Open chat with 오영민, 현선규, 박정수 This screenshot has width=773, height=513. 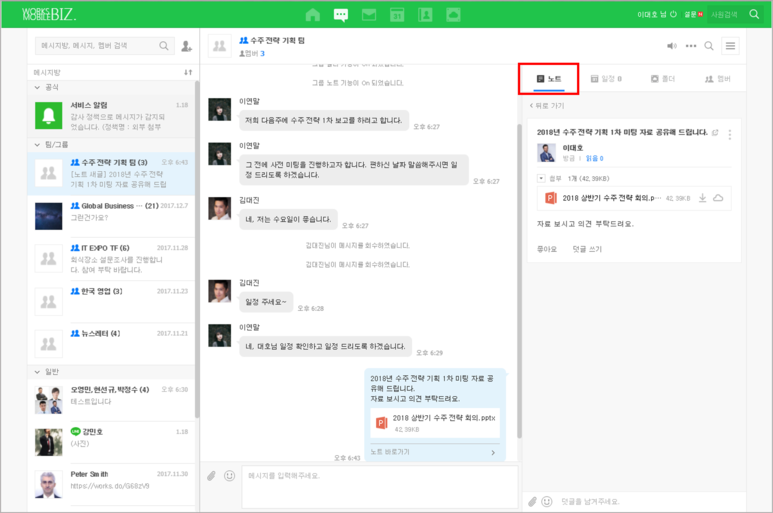tap(111, 400)
